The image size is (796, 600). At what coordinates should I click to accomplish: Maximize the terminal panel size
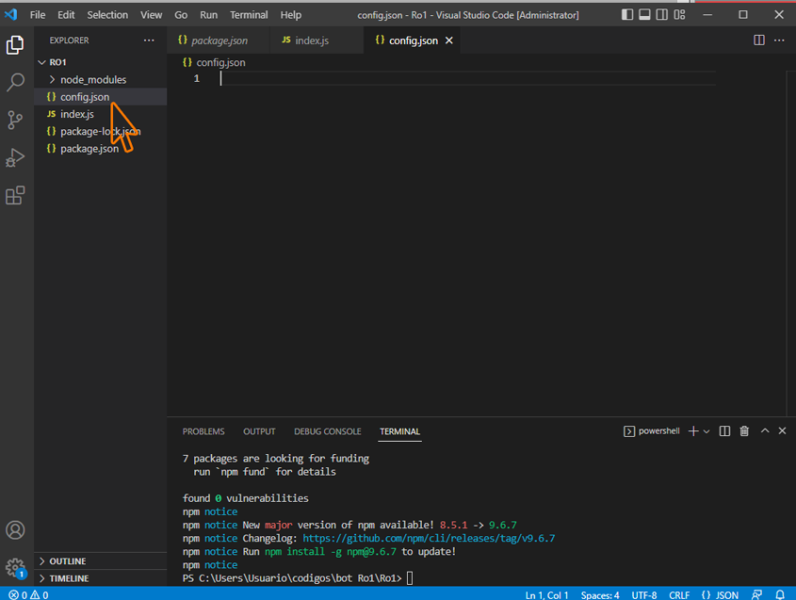(765, 431)
